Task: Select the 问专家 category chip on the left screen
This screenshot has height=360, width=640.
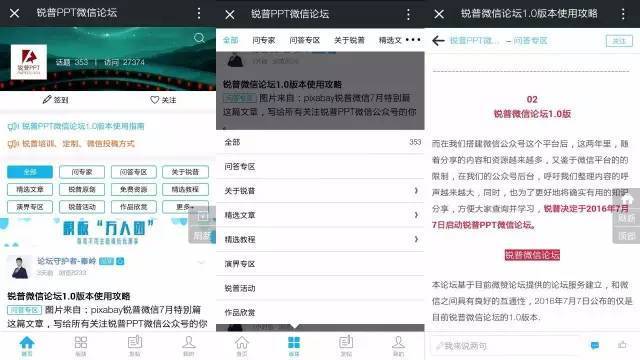Action: tap(82, 172)
